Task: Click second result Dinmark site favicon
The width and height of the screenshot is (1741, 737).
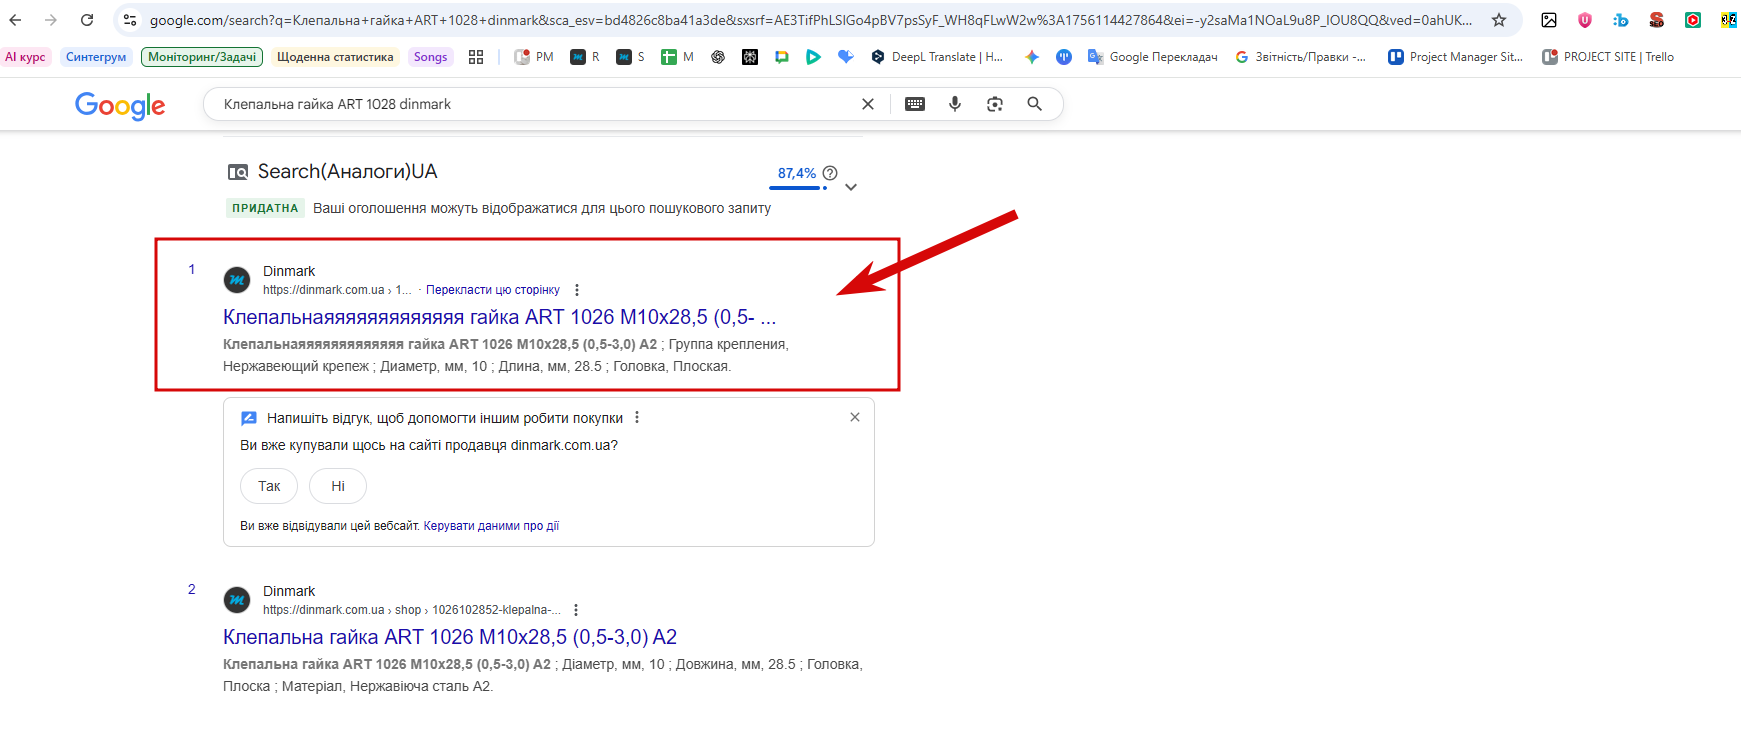Action: (x=237, y=600)
